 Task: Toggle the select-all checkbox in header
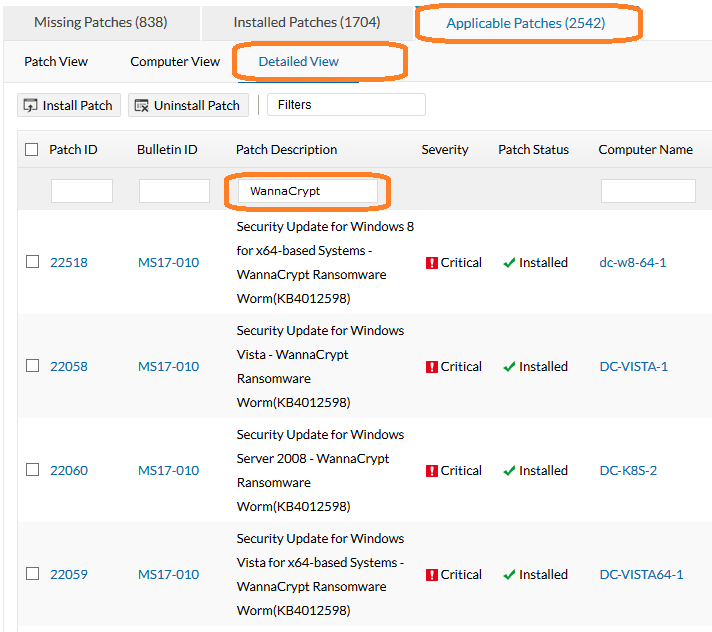coord(31,149)
